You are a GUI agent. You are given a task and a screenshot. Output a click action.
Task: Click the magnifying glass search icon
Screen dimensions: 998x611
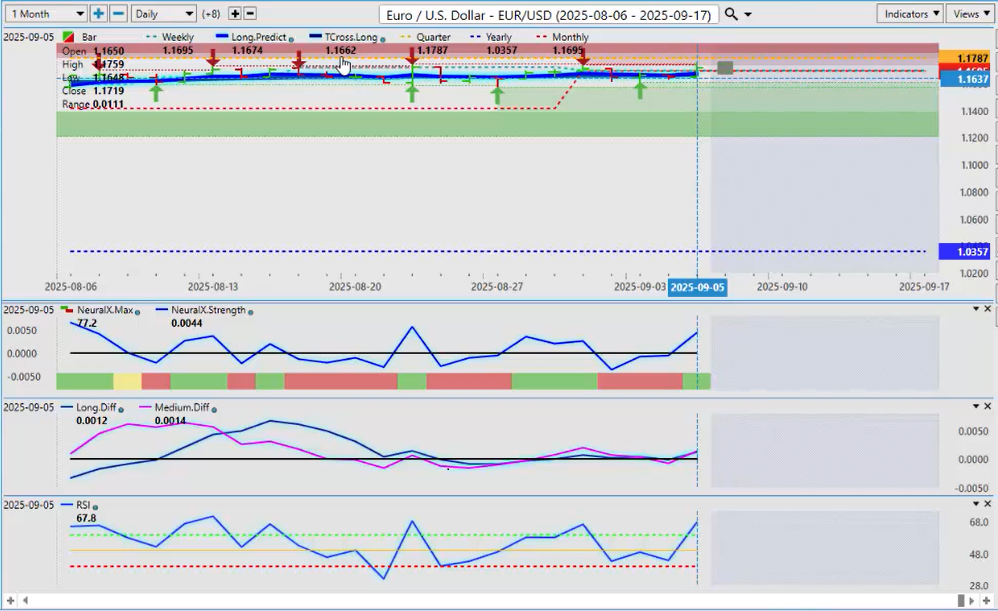731,14
